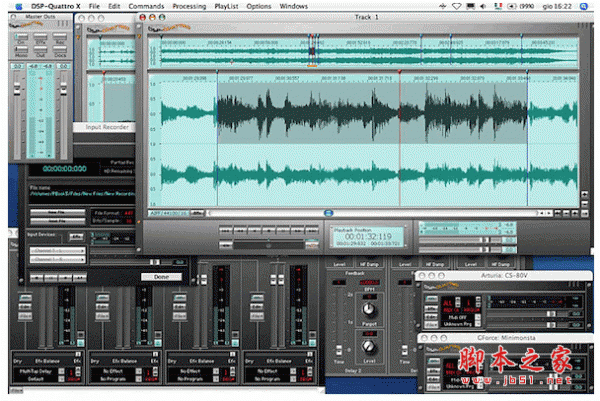Image resolution: width=600 pixels, height=401 pixels.
Task: Click the Dock button in Master Outs
Action: [x=60, y=49]
